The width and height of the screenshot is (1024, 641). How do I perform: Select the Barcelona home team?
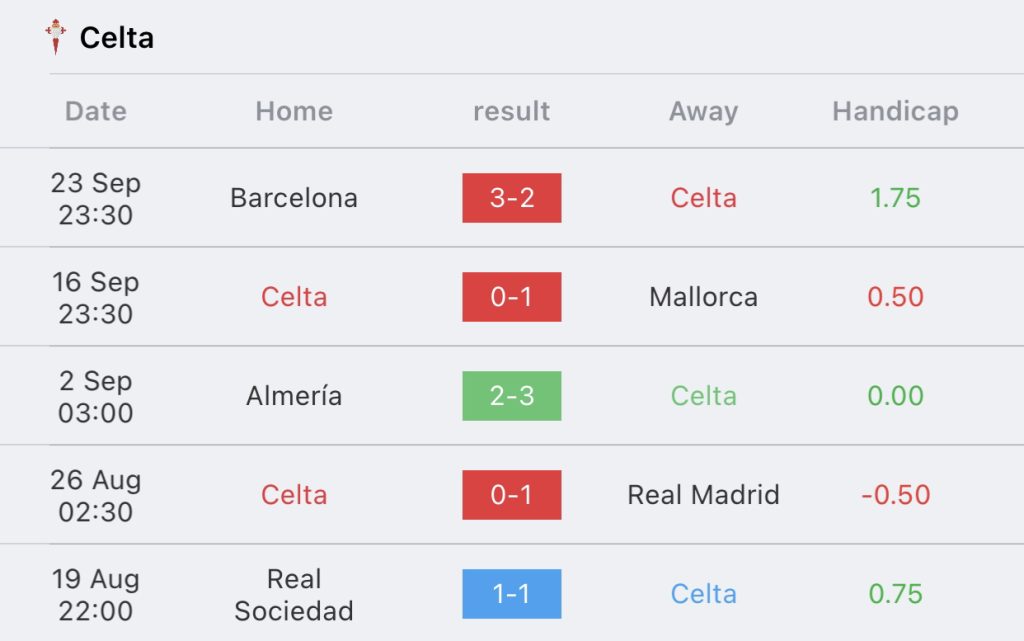[294, 198]
